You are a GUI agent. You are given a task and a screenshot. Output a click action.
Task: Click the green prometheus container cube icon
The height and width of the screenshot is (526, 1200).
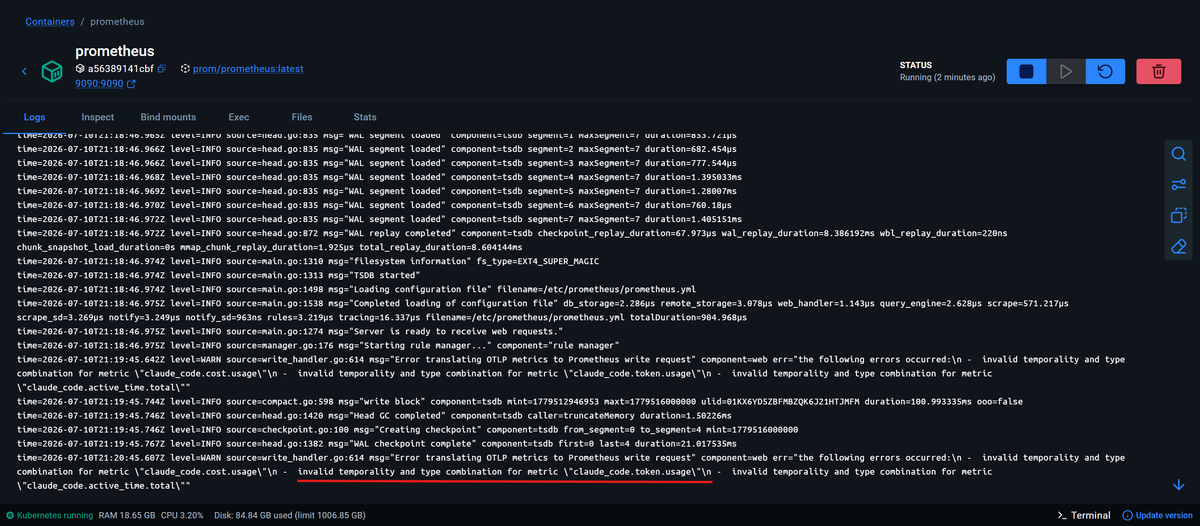tap(52, 71)
